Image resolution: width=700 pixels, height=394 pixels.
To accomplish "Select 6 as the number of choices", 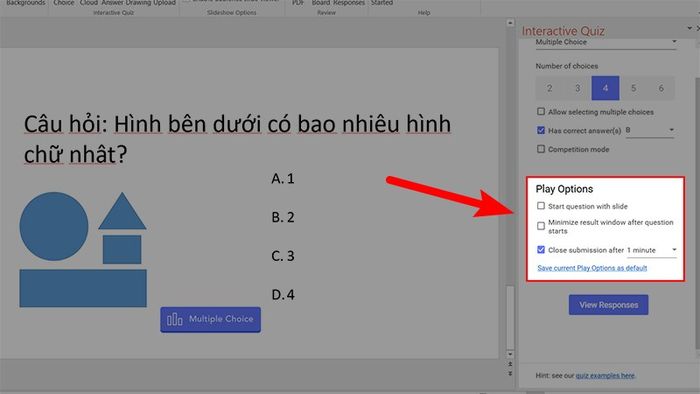I will coord(661,88).
